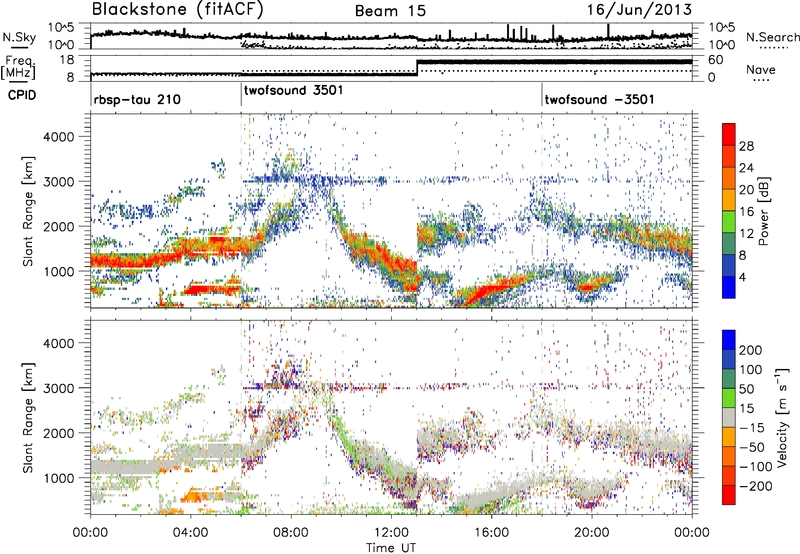Image resolution: width=800 pixels, height=554 pixels.
Task: Click the "60" Nave scale tick label
Action: pyautogui.click(x=715, y=60)
